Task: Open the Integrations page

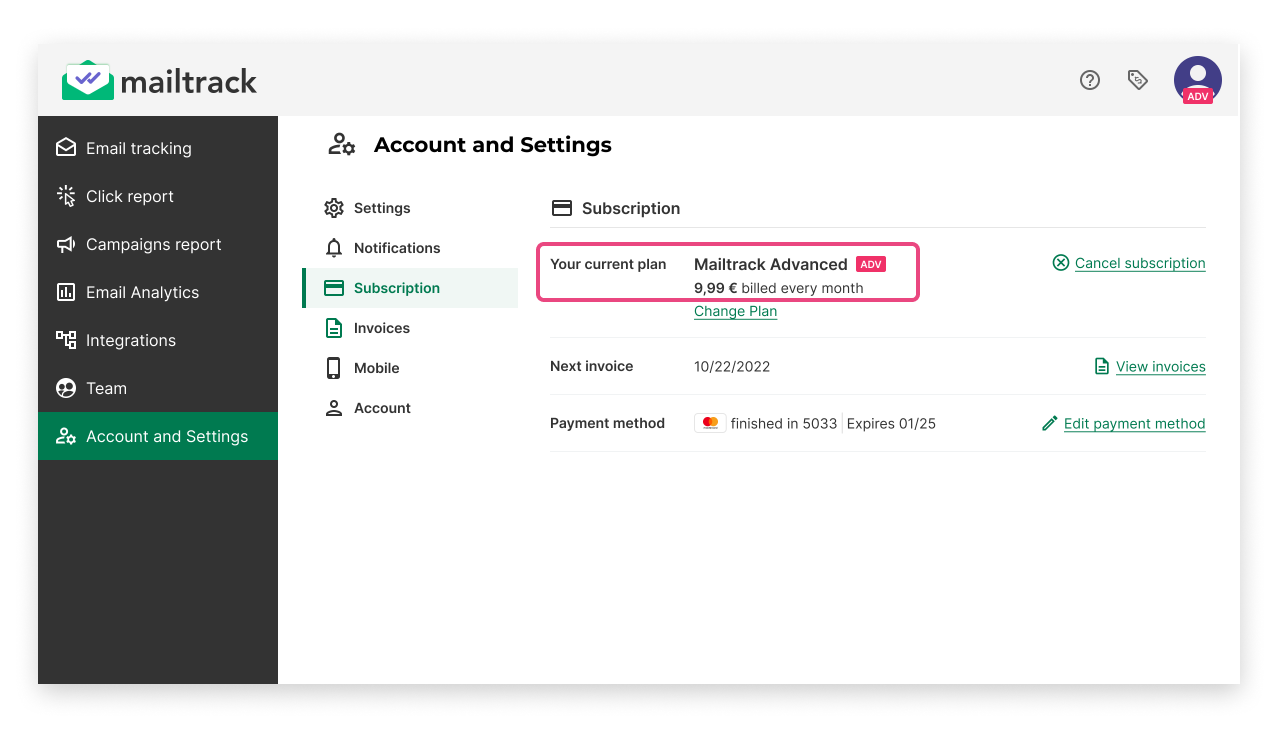Action: click(130, 340)
